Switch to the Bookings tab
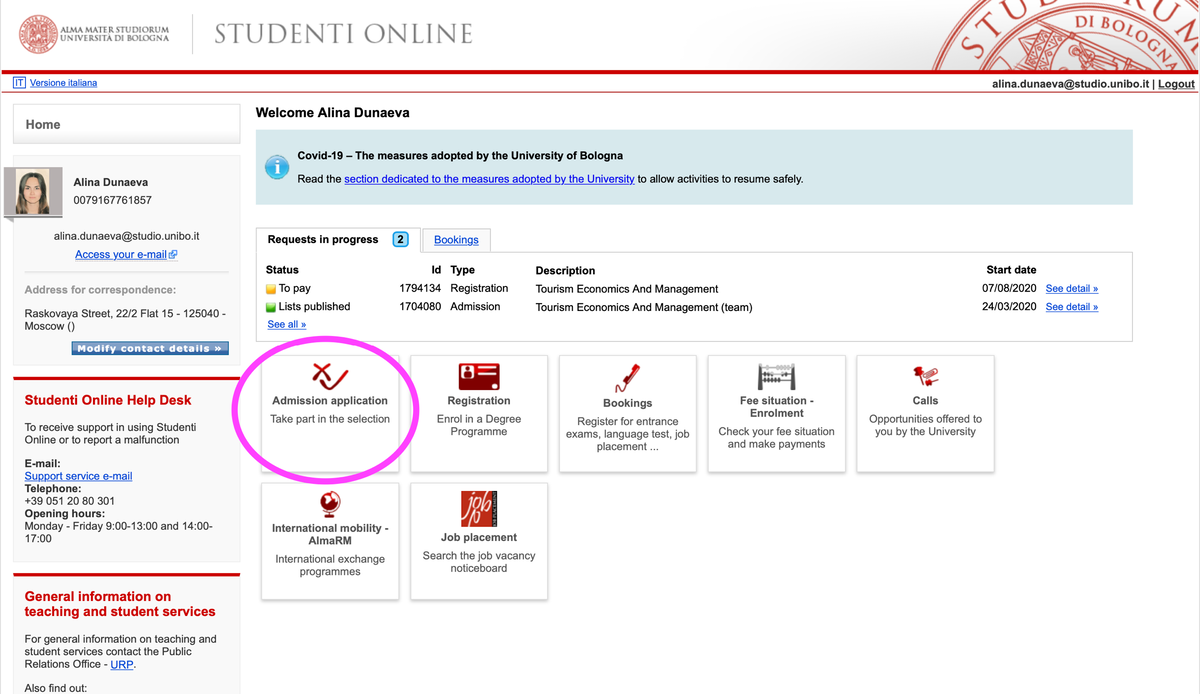1200x694 pixels. (456, 240)
